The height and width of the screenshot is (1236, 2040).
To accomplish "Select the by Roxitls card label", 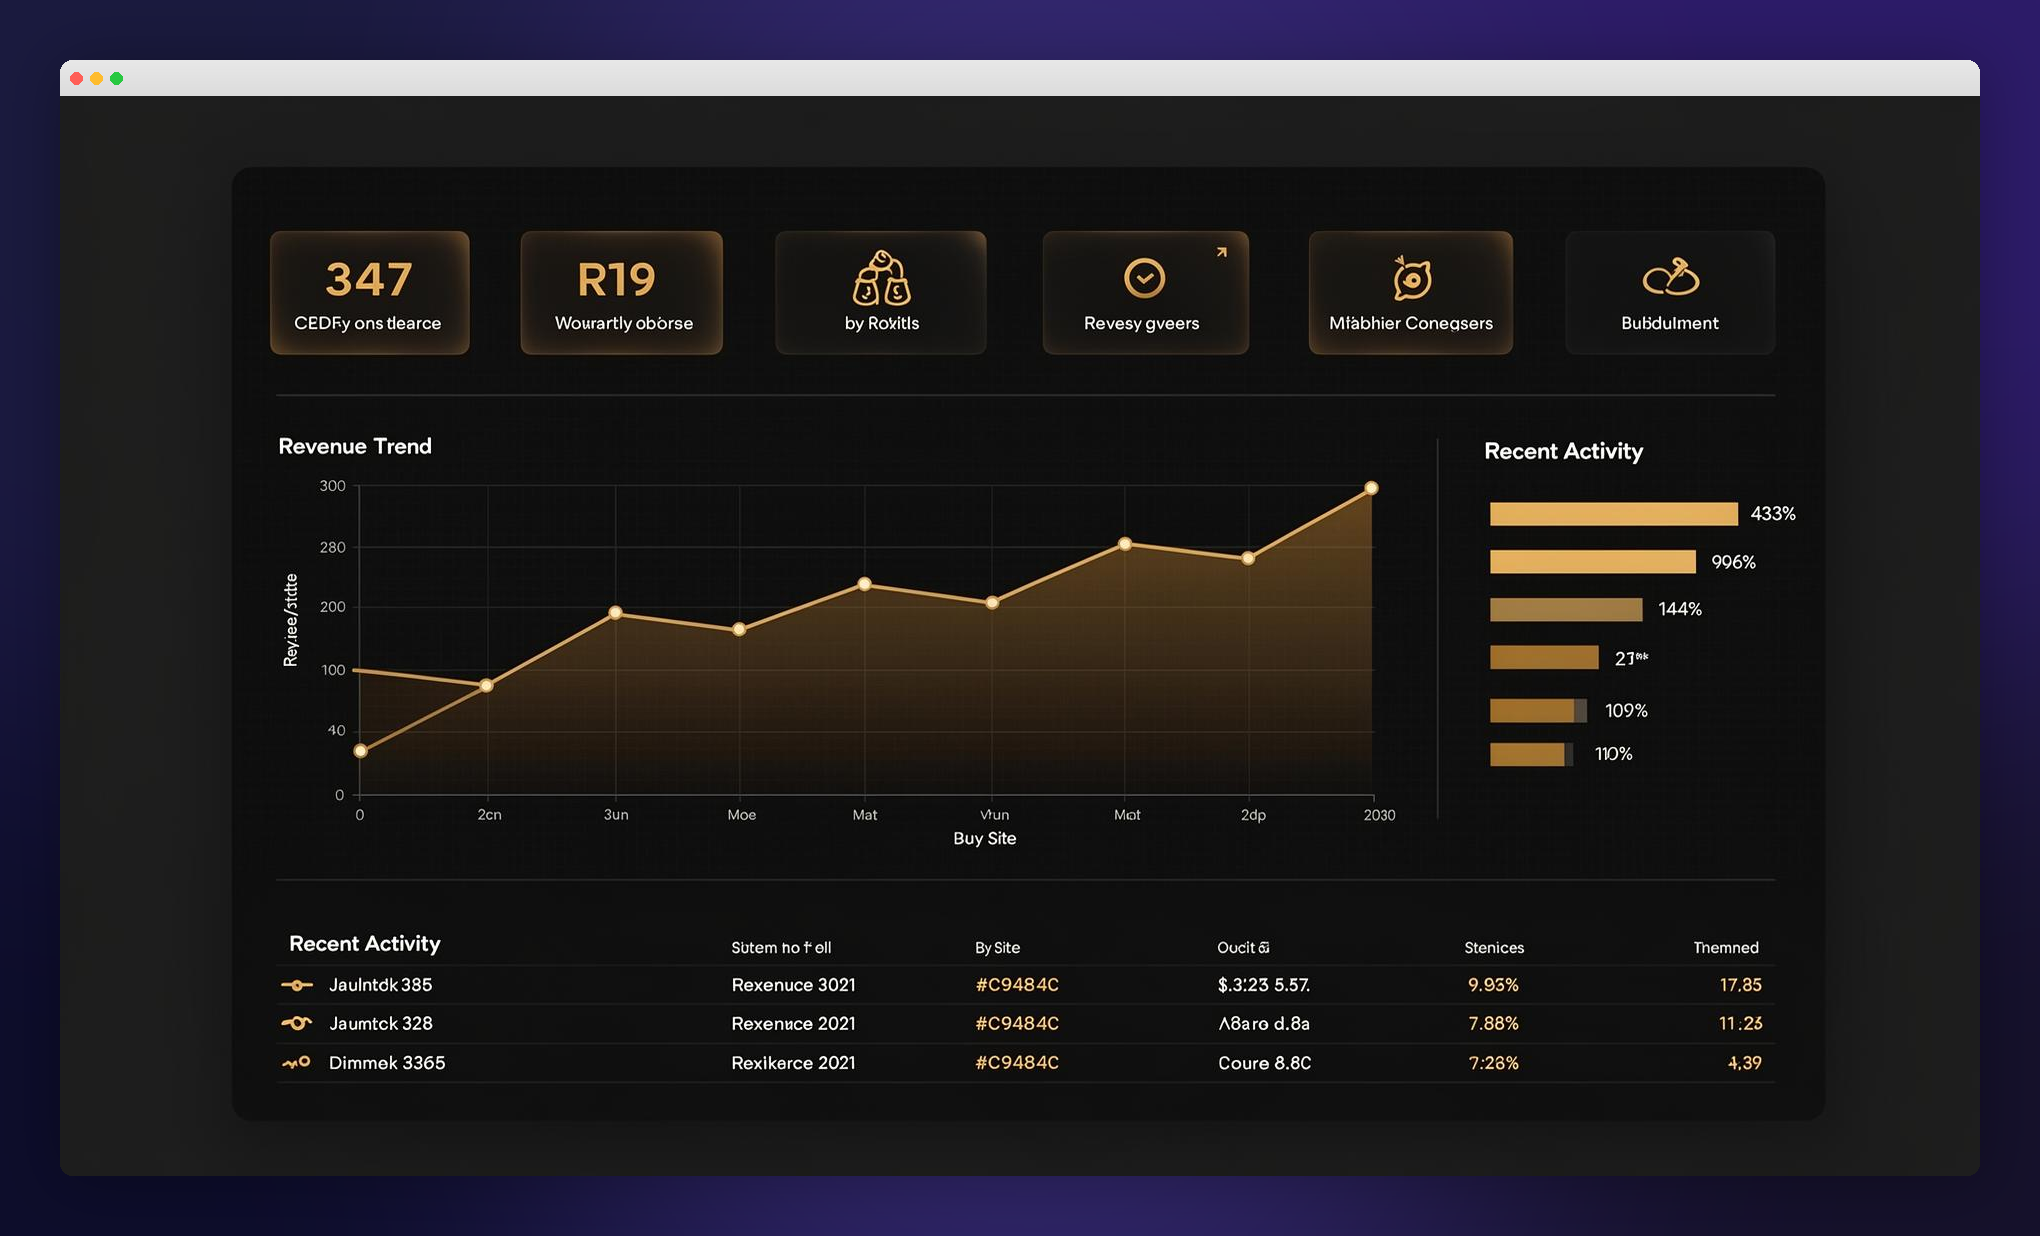I will [881, 323].
